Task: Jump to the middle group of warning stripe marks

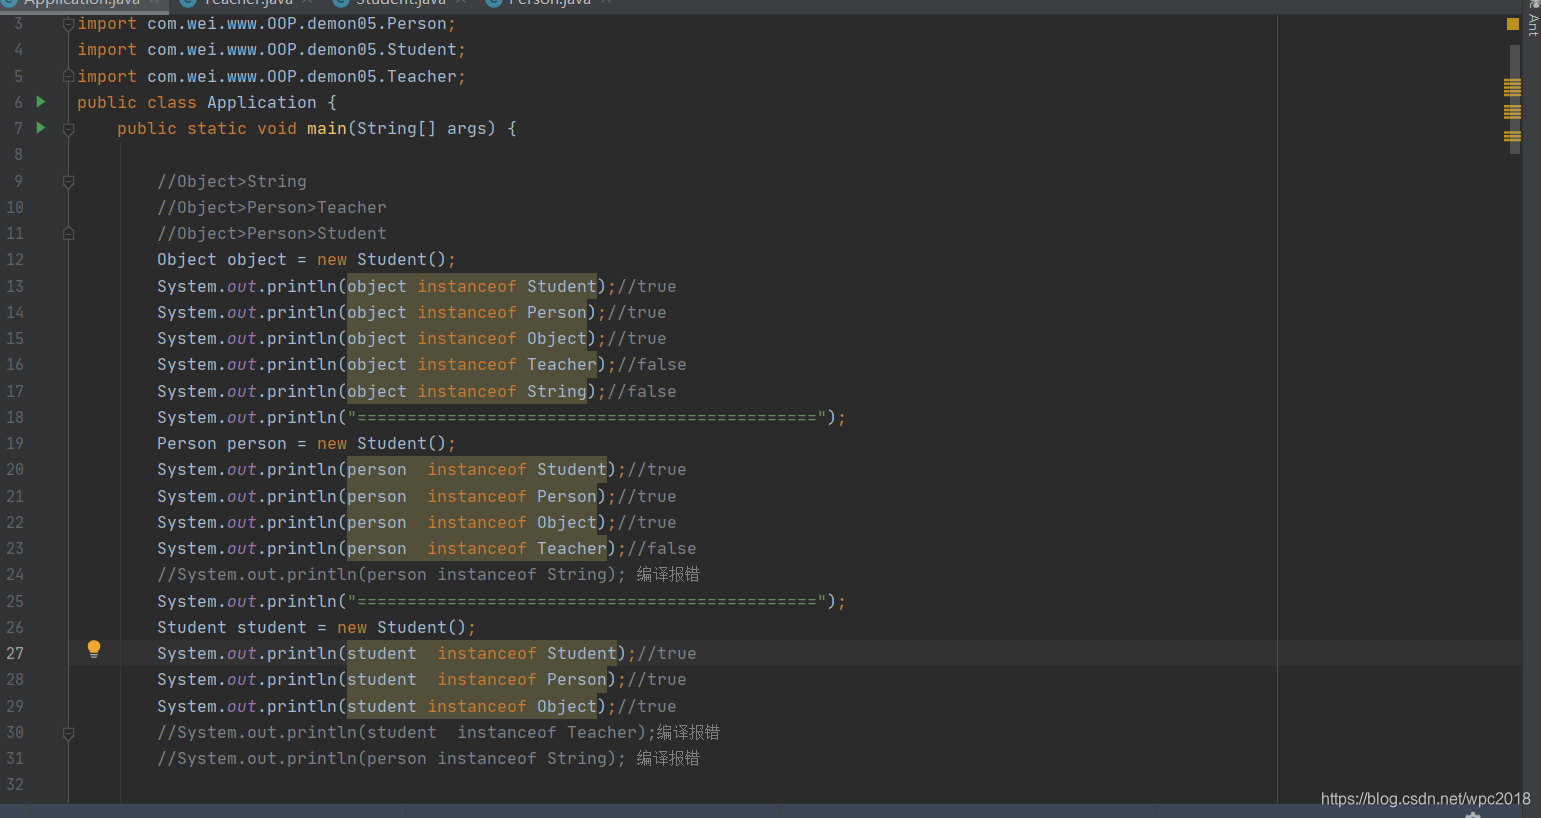Action: 1512,112
